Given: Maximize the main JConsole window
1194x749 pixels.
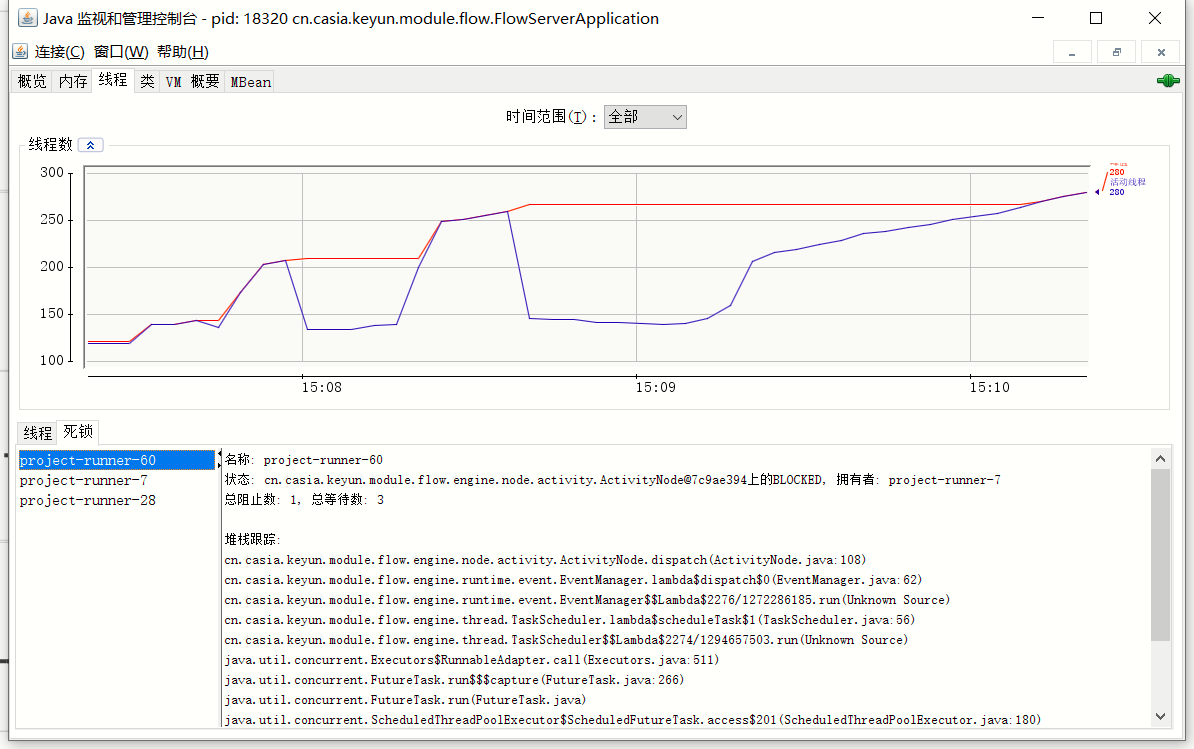Looking at the screenshot, I should click(x=1096, y=18).
